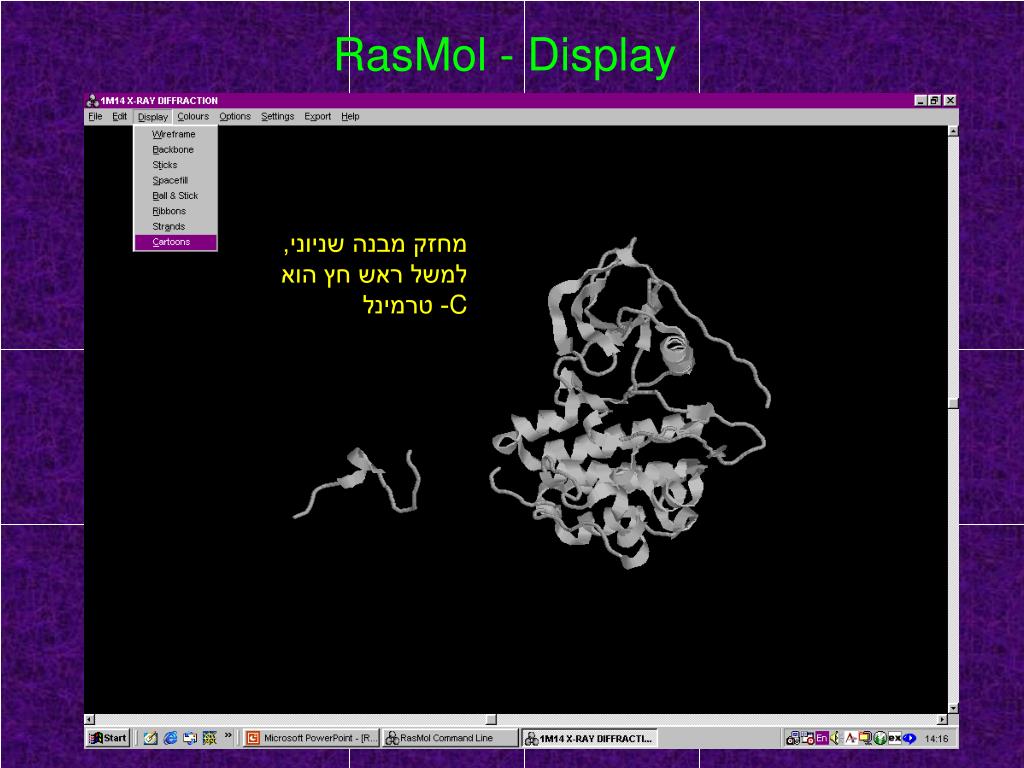Screen dimensions: 1024x768
Task: Minimize the RasMol window
Action: point(921,101)
